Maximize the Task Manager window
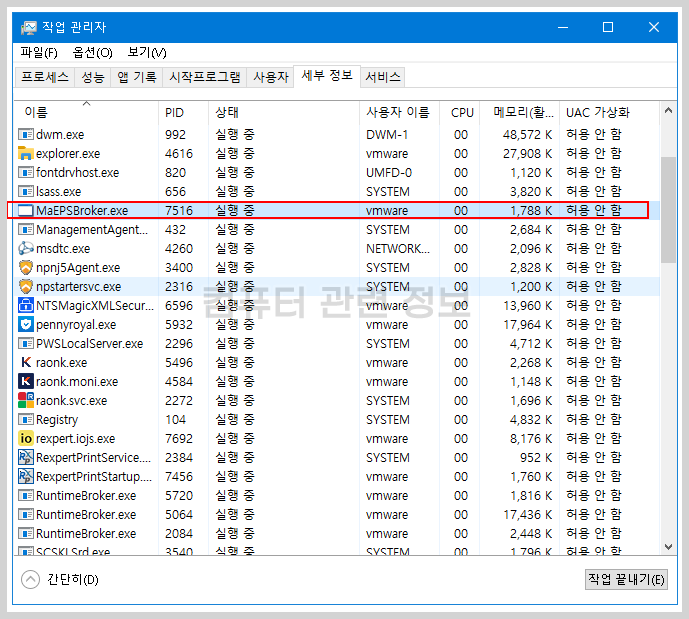Viewport: 689px width, 619px height. pos(608,27)
